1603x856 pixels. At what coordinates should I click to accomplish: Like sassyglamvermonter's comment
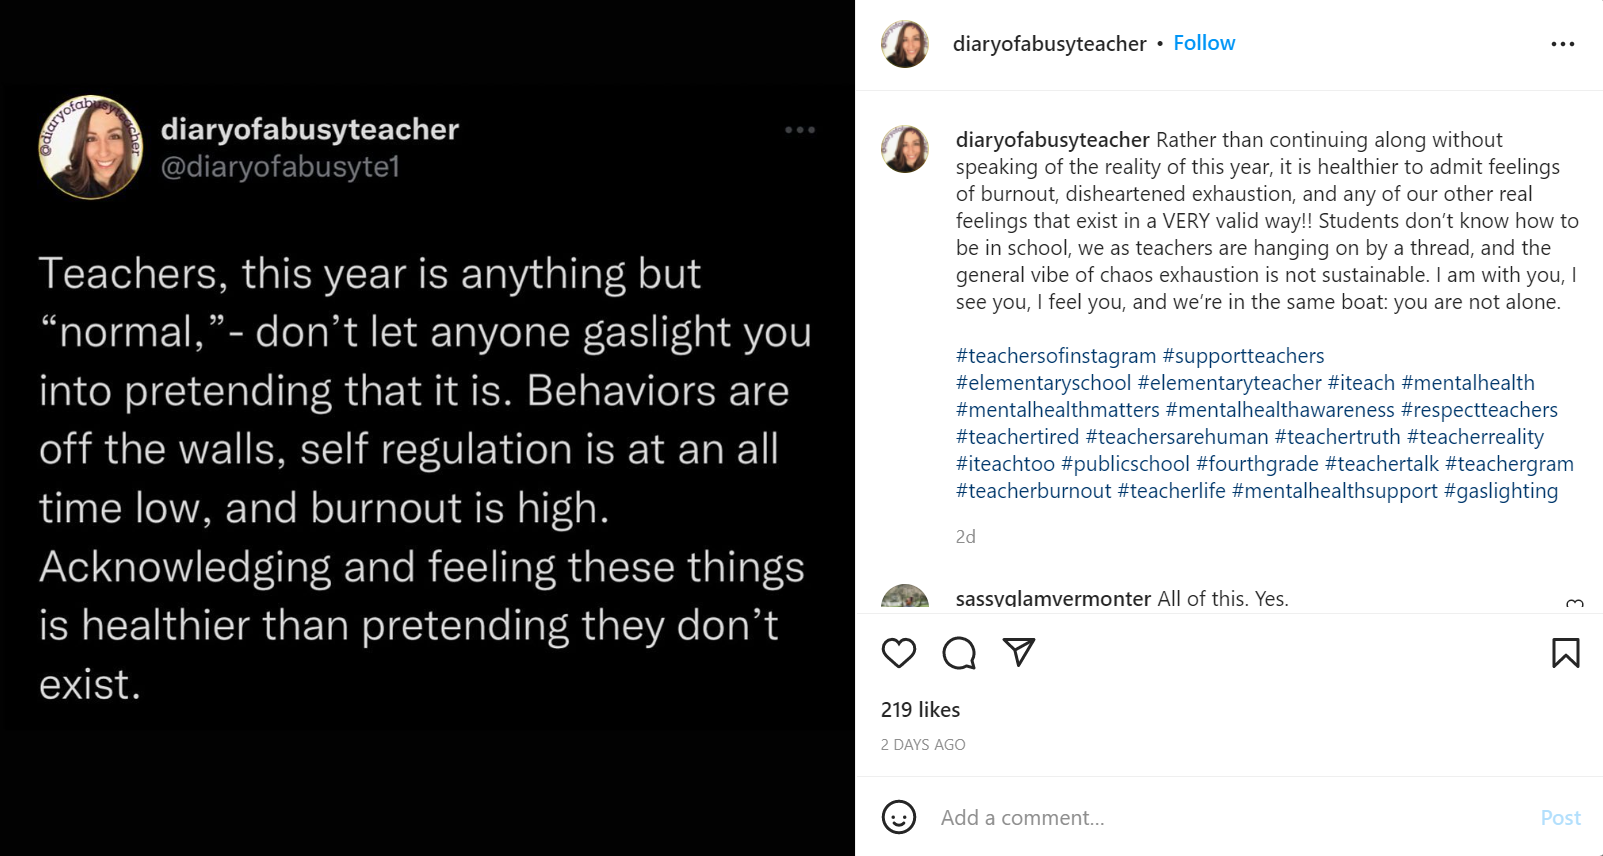pyautogui.click(x=1574, y=603)
